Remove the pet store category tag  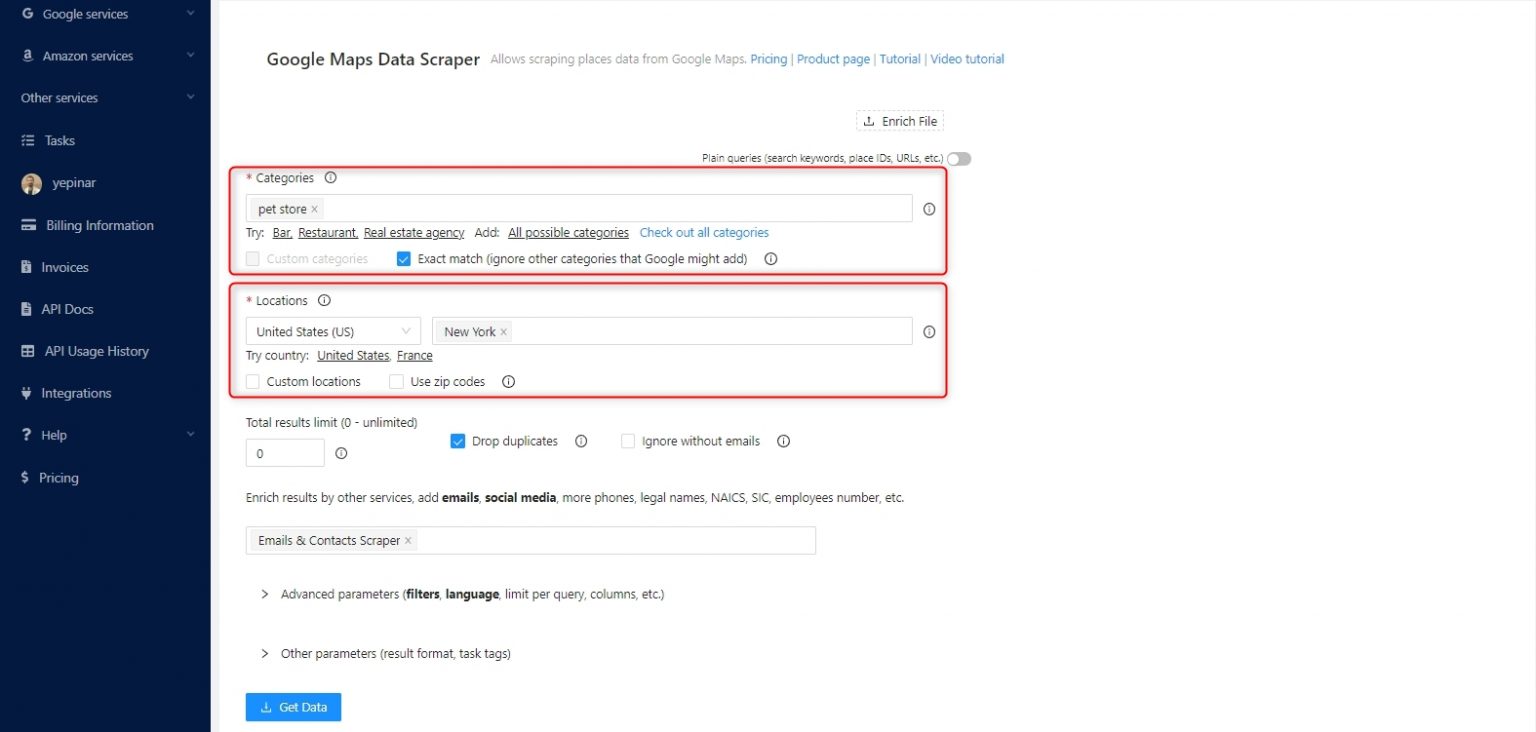click(314, 208)
